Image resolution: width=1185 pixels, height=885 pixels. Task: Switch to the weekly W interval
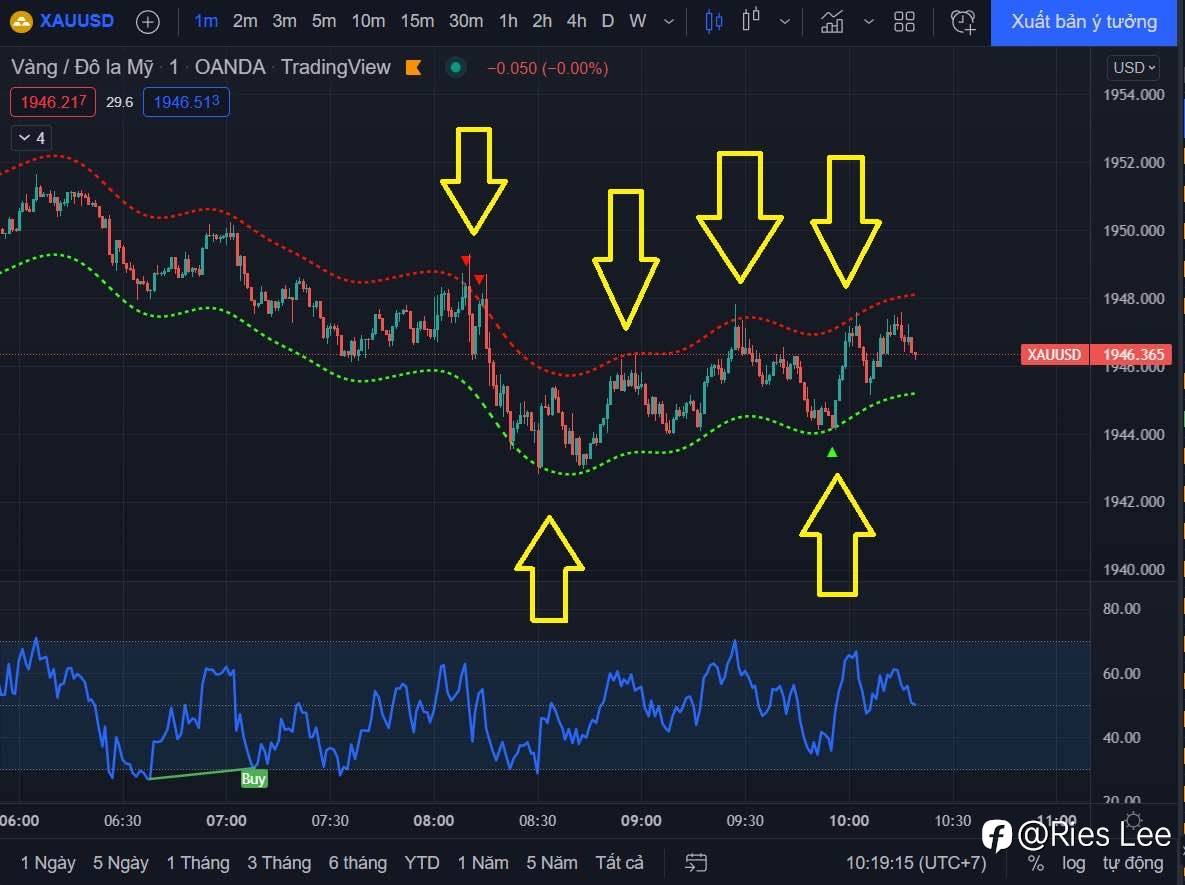pos(638,21)
